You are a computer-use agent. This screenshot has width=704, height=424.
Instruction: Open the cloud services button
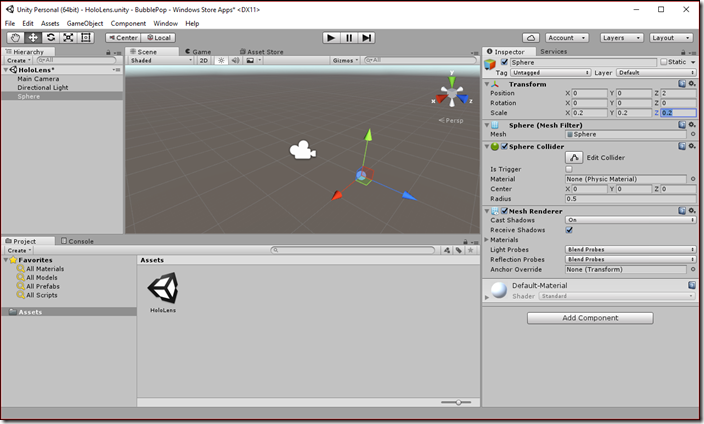click(x=531, y=38)
